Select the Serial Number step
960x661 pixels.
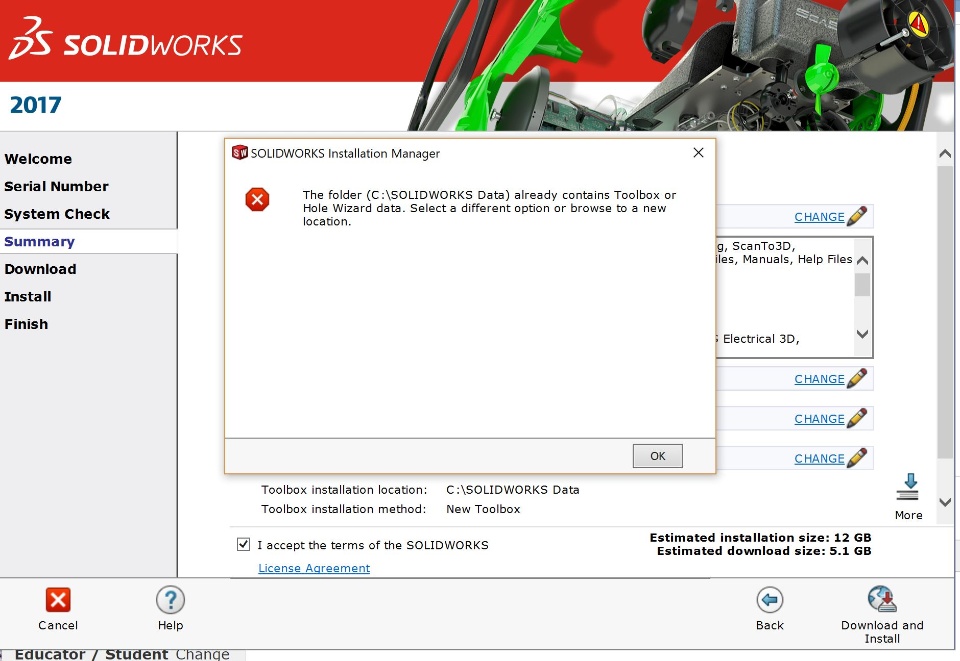56,187
